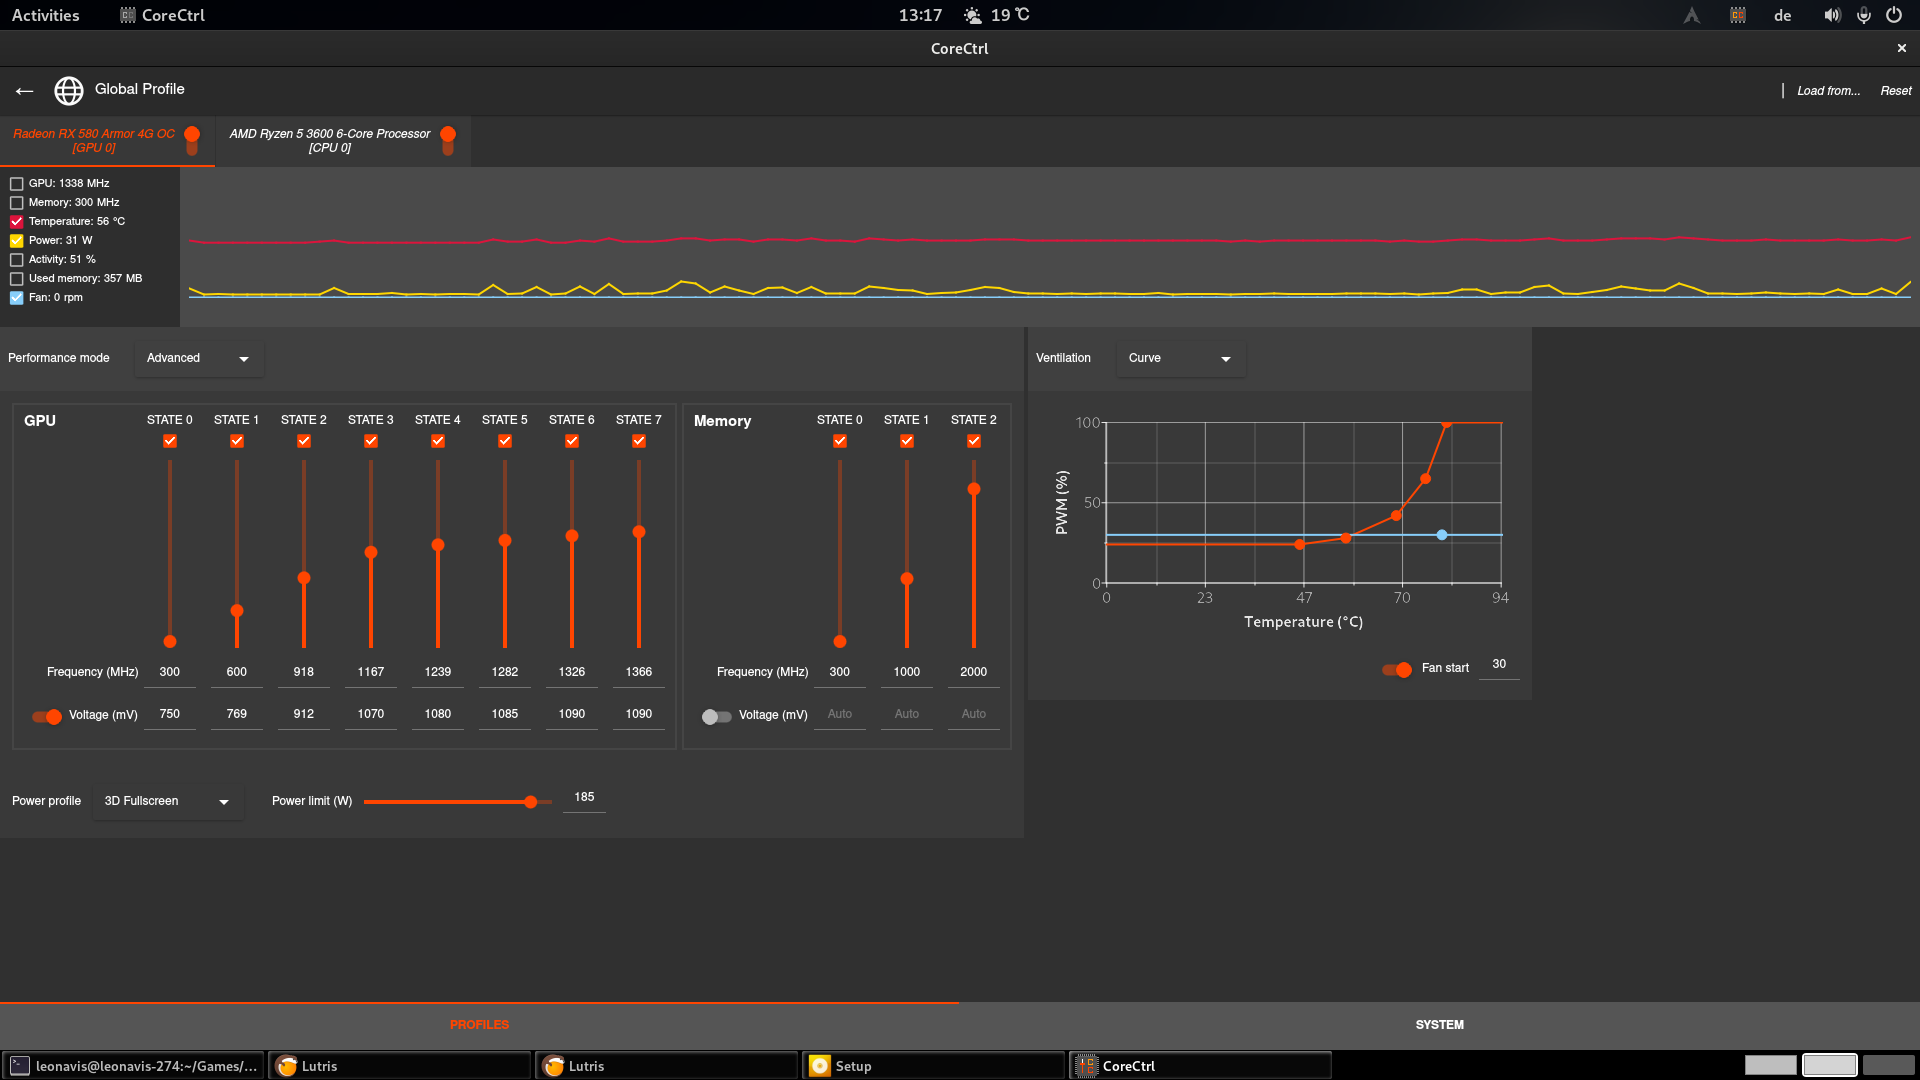The height and width of the screenshot is (1080, 1920).
Task: Click the microphone icon in top bar
Action: (x=1864, y=15)
